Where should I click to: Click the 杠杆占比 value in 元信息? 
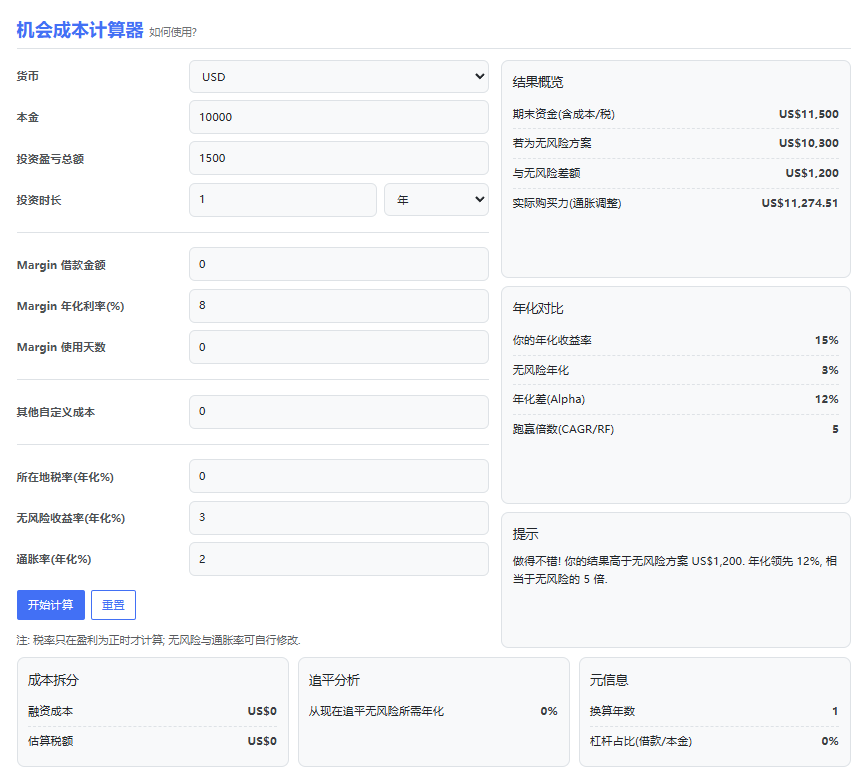click(829, 741)
